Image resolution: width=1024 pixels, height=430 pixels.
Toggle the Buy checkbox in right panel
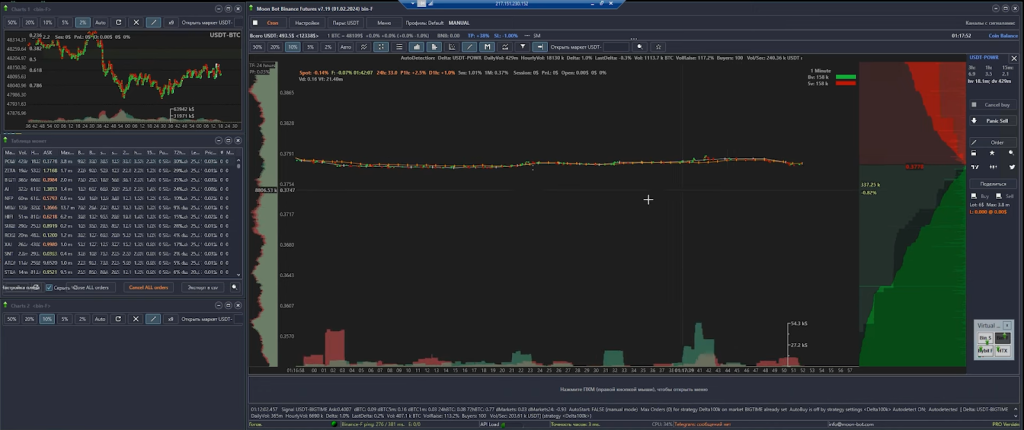975,196
